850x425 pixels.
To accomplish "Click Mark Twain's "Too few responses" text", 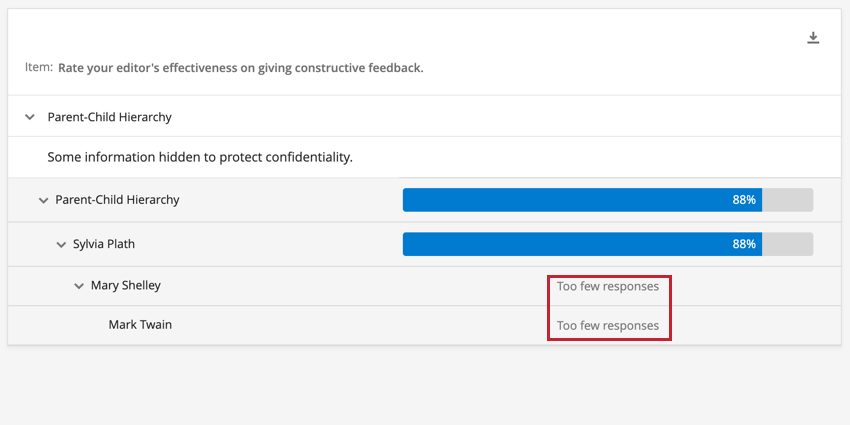I will (608, 325).
